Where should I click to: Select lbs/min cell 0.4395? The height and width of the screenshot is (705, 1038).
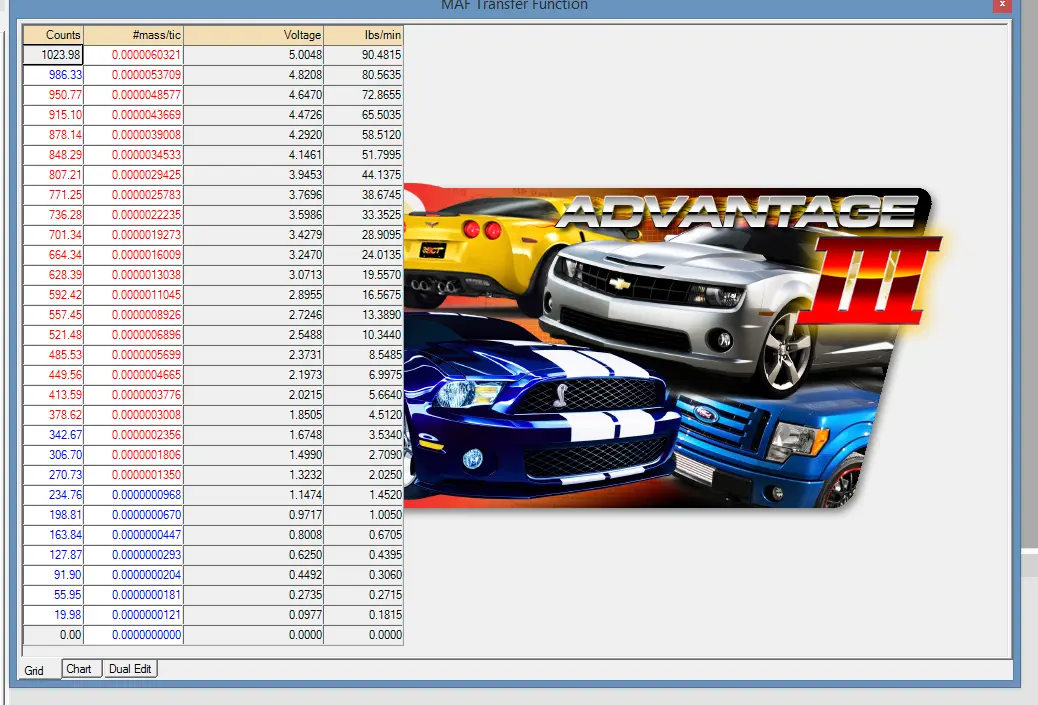(x=363, y=554)
